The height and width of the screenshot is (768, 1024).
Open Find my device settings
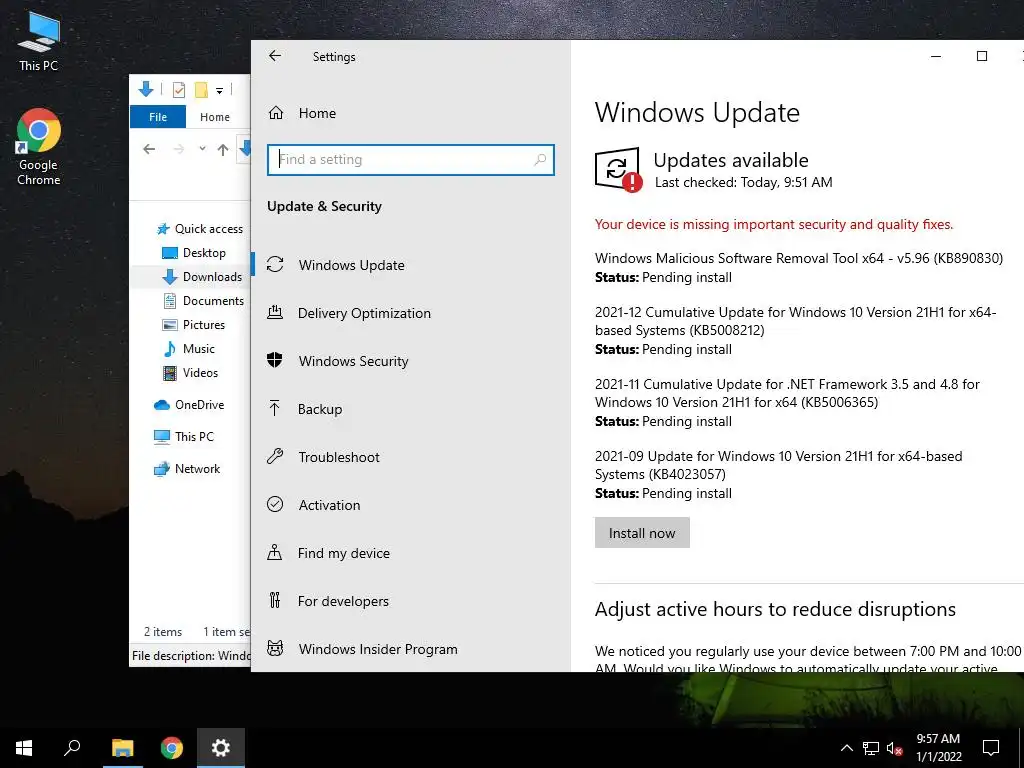(410, 553)
